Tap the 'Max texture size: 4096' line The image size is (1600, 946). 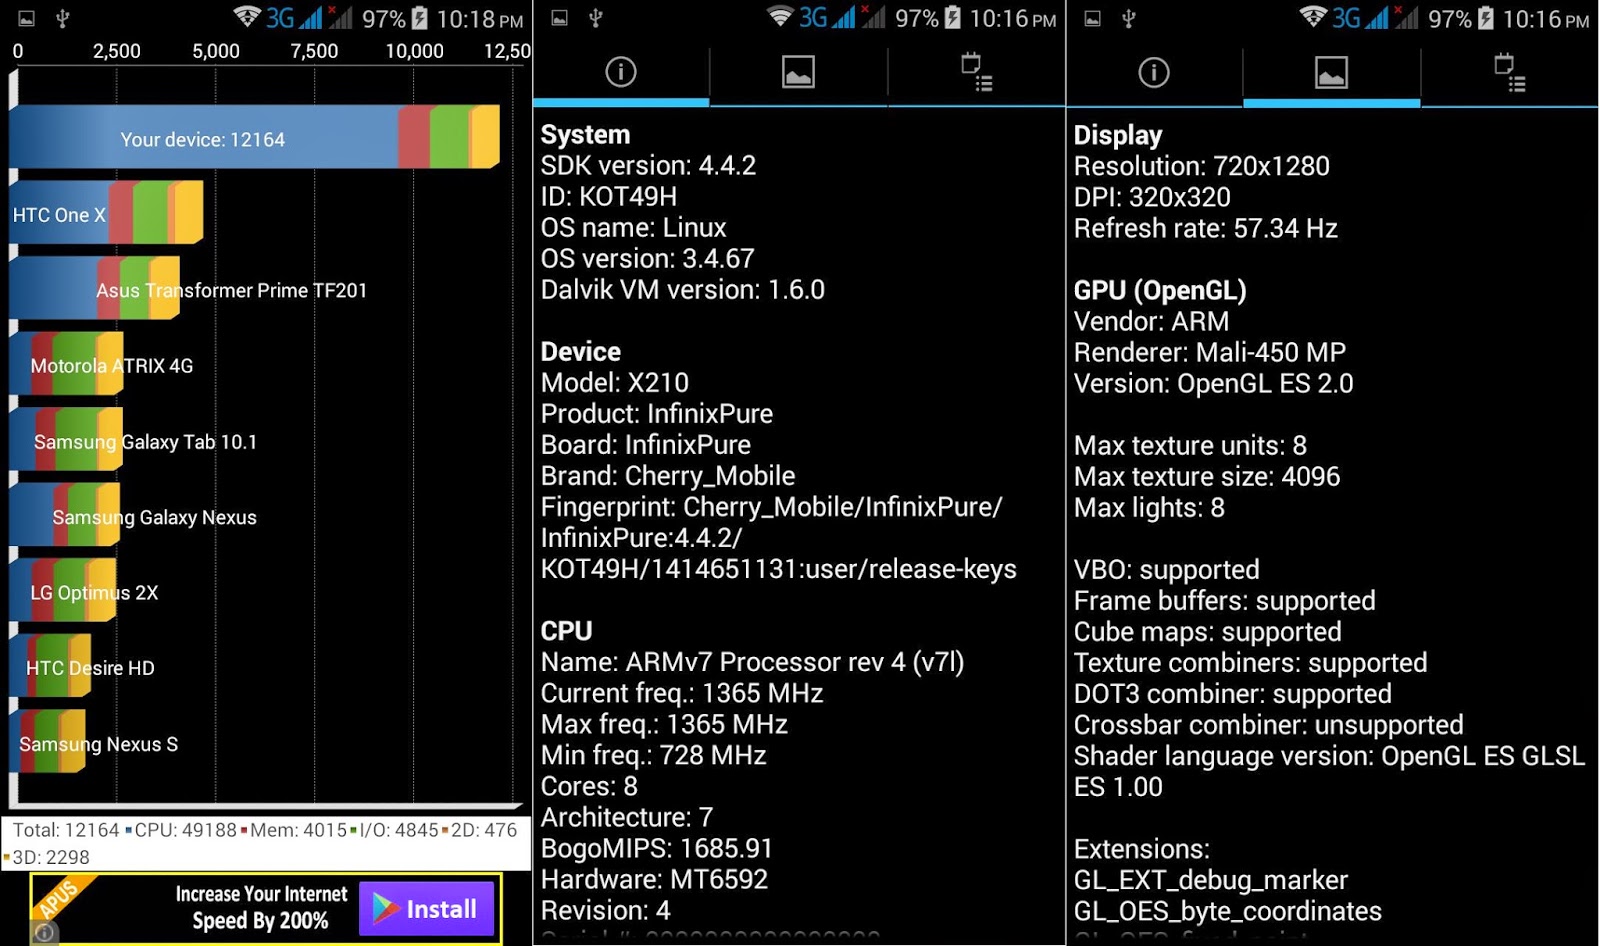[1207, 476]
